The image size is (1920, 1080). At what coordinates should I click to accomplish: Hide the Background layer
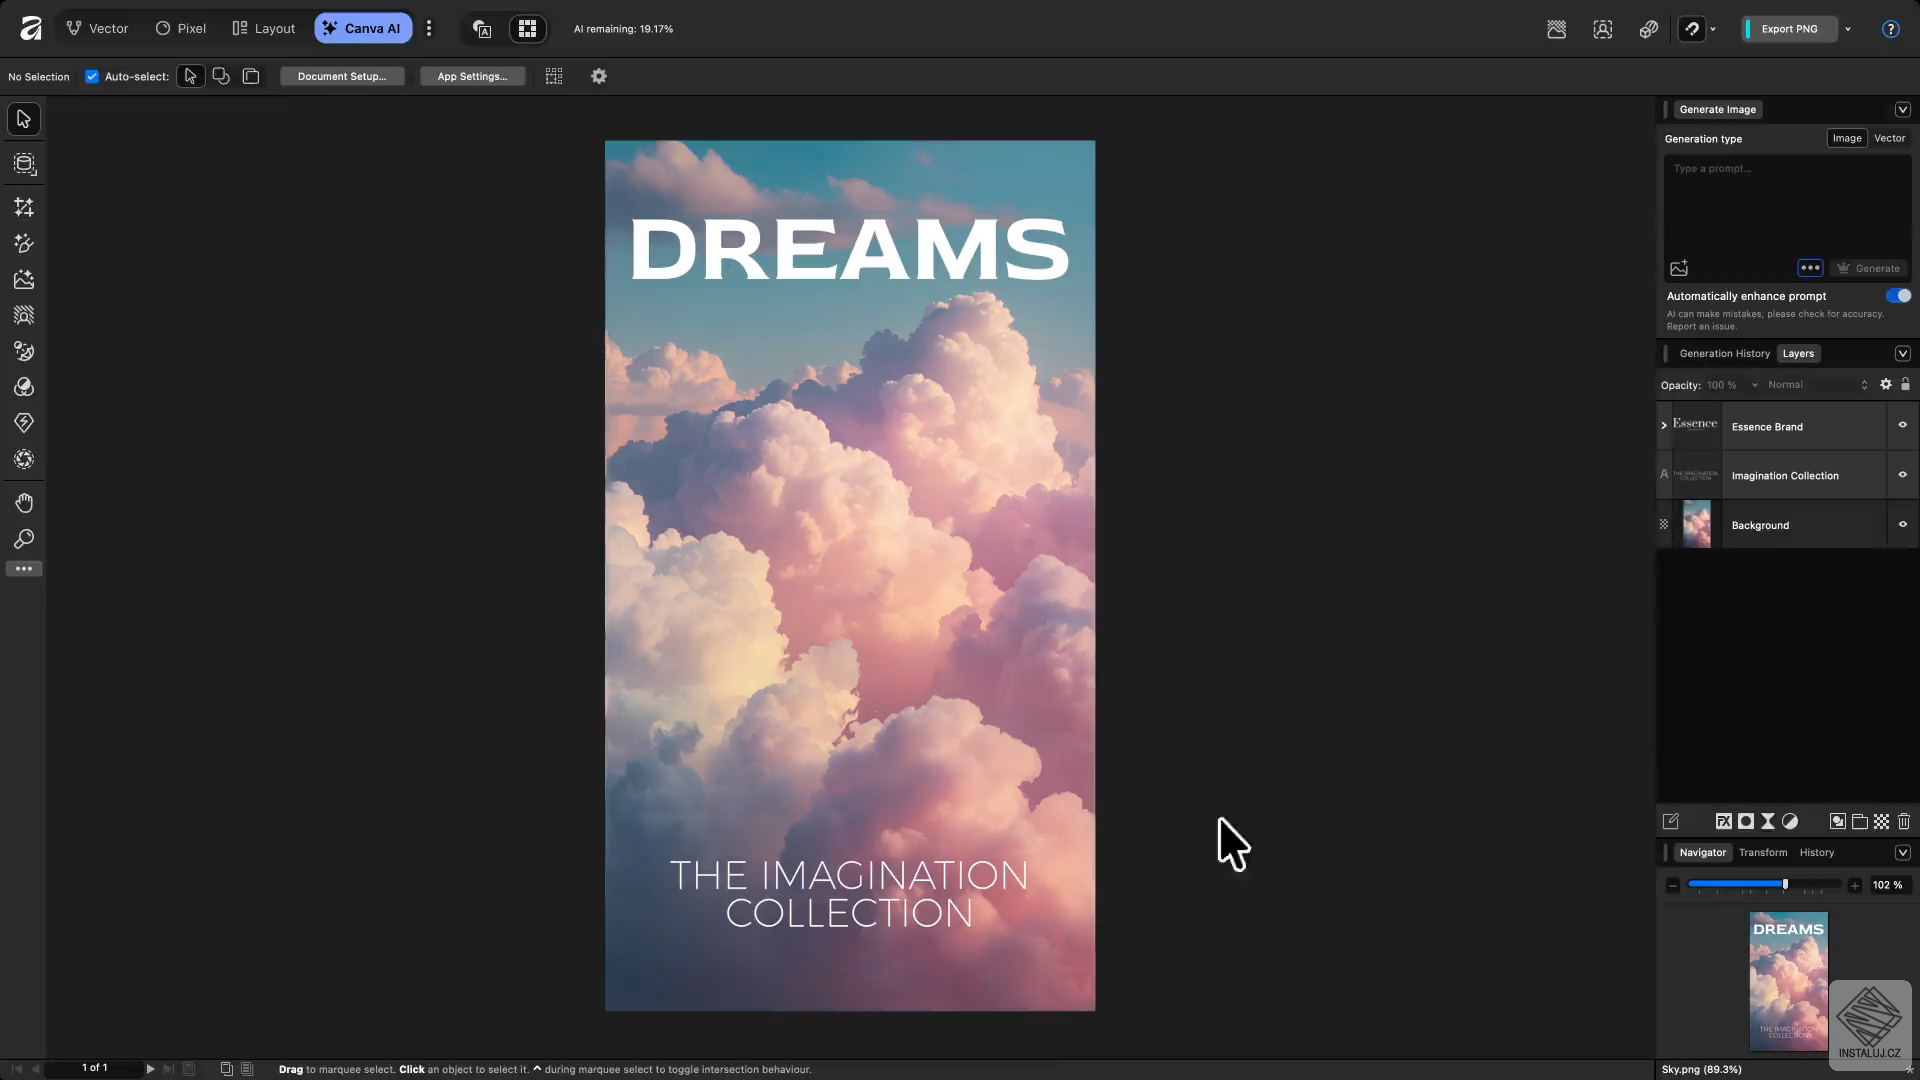coord(1902,524)
